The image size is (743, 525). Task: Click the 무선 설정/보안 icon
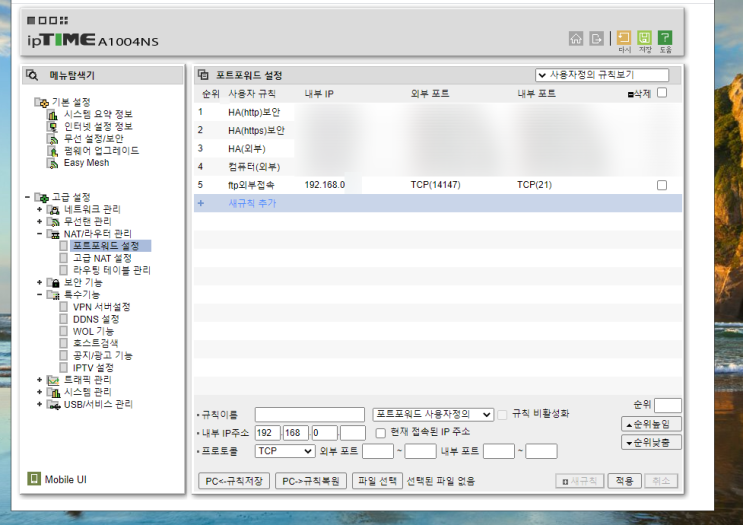(x=52, y=139)
